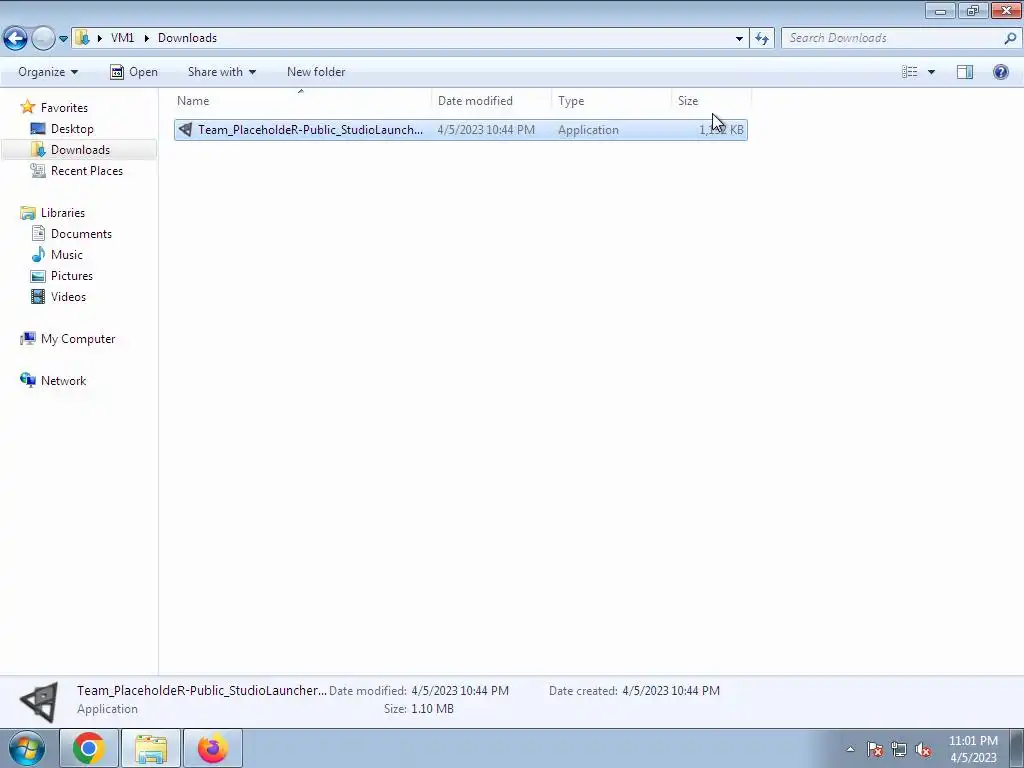Viewport: 1024px width, 768px height.
Task: Click the Open toolbar button
Action: [134, 72]
